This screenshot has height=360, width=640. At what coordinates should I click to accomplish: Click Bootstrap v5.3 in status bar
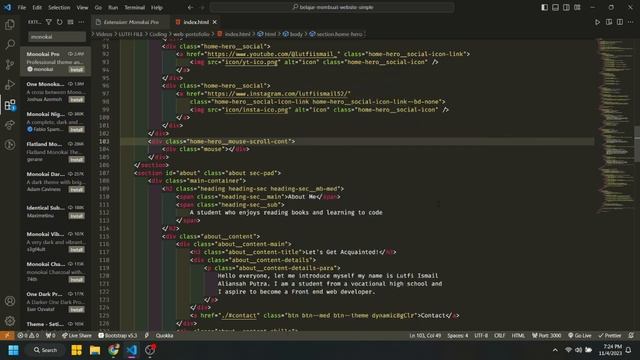tap(118, 336)
